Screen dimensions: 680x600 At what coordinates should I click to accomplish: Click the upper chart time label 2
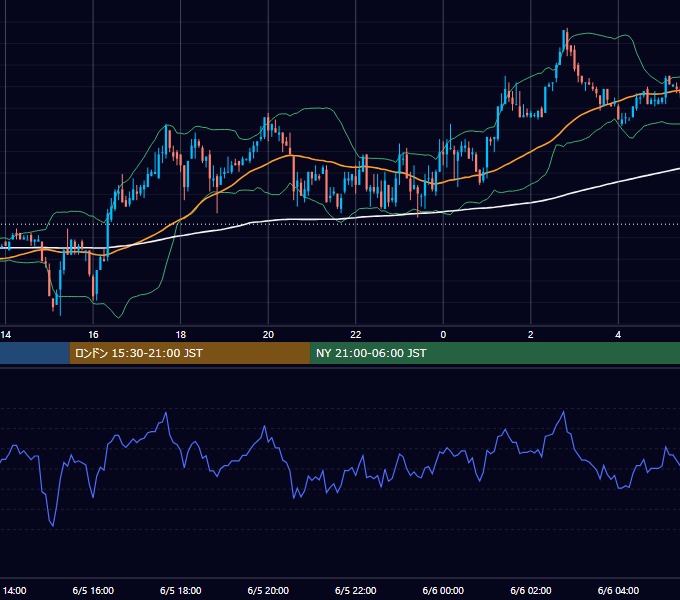pyautogui.click(x=531, y=335)
